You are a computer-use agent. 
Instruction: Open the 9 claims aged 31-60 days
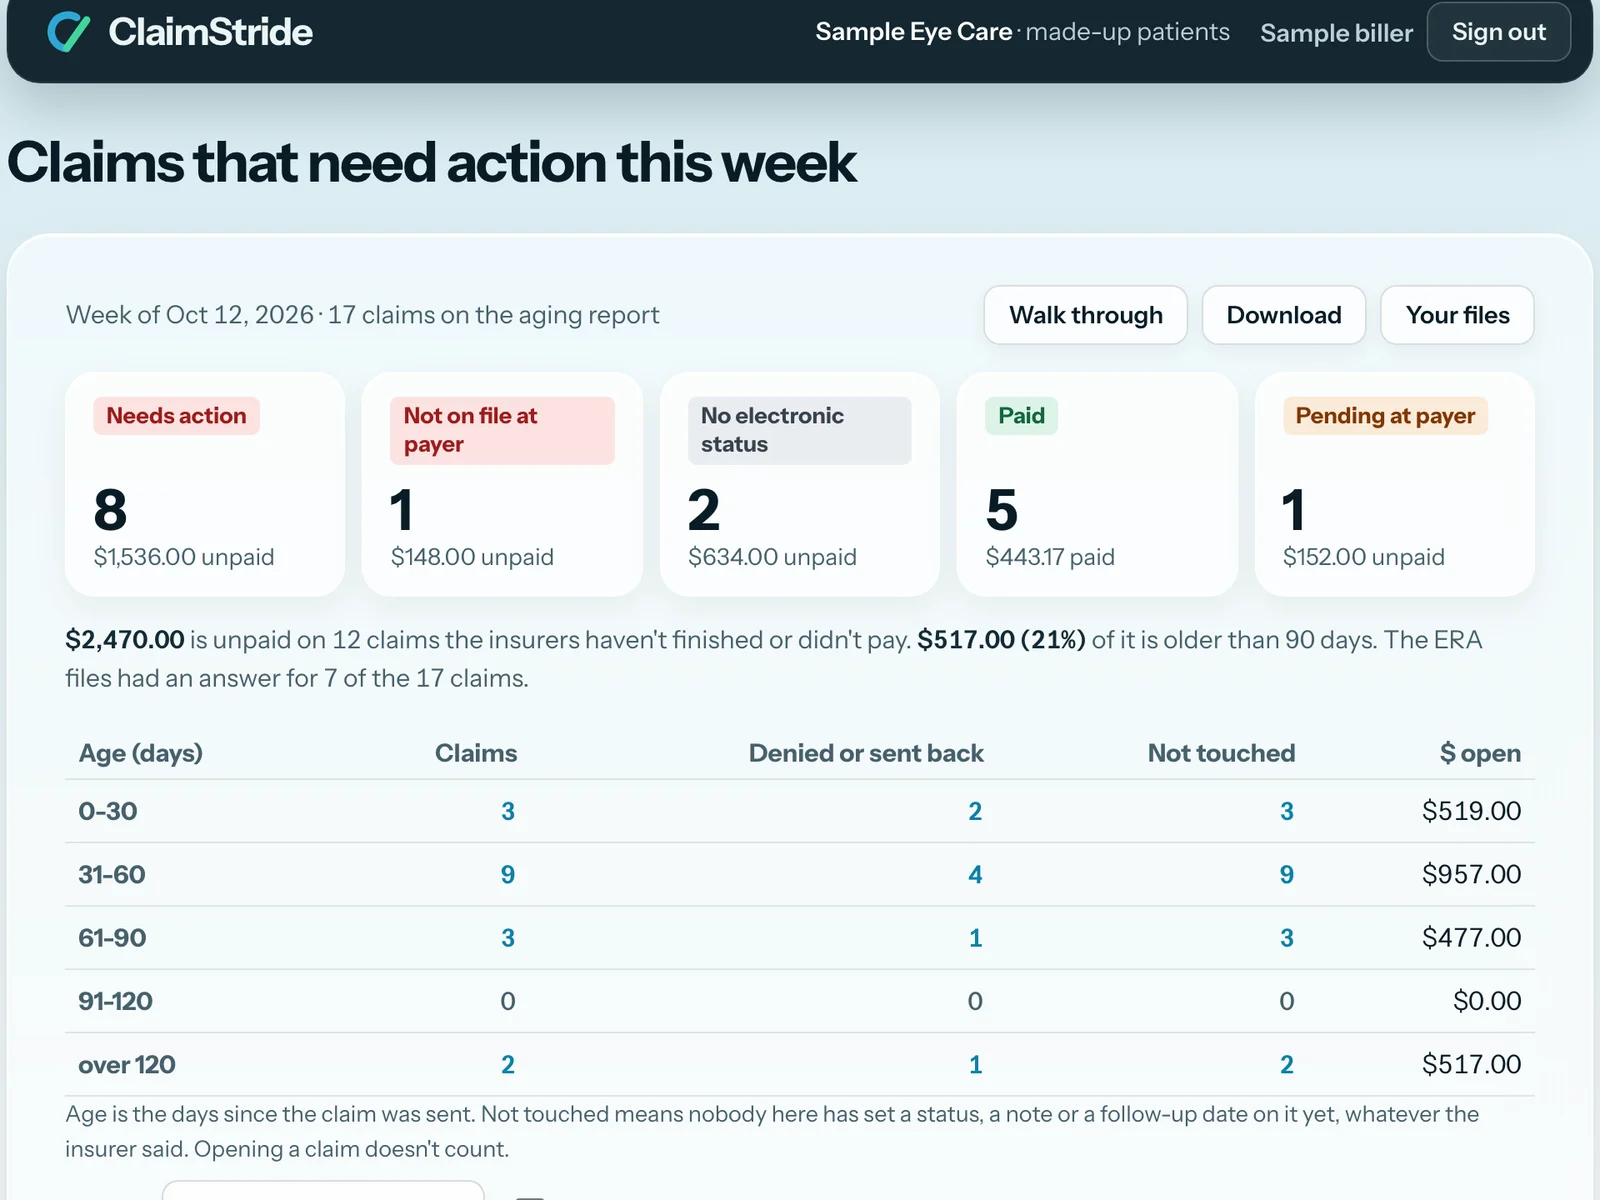508,875
